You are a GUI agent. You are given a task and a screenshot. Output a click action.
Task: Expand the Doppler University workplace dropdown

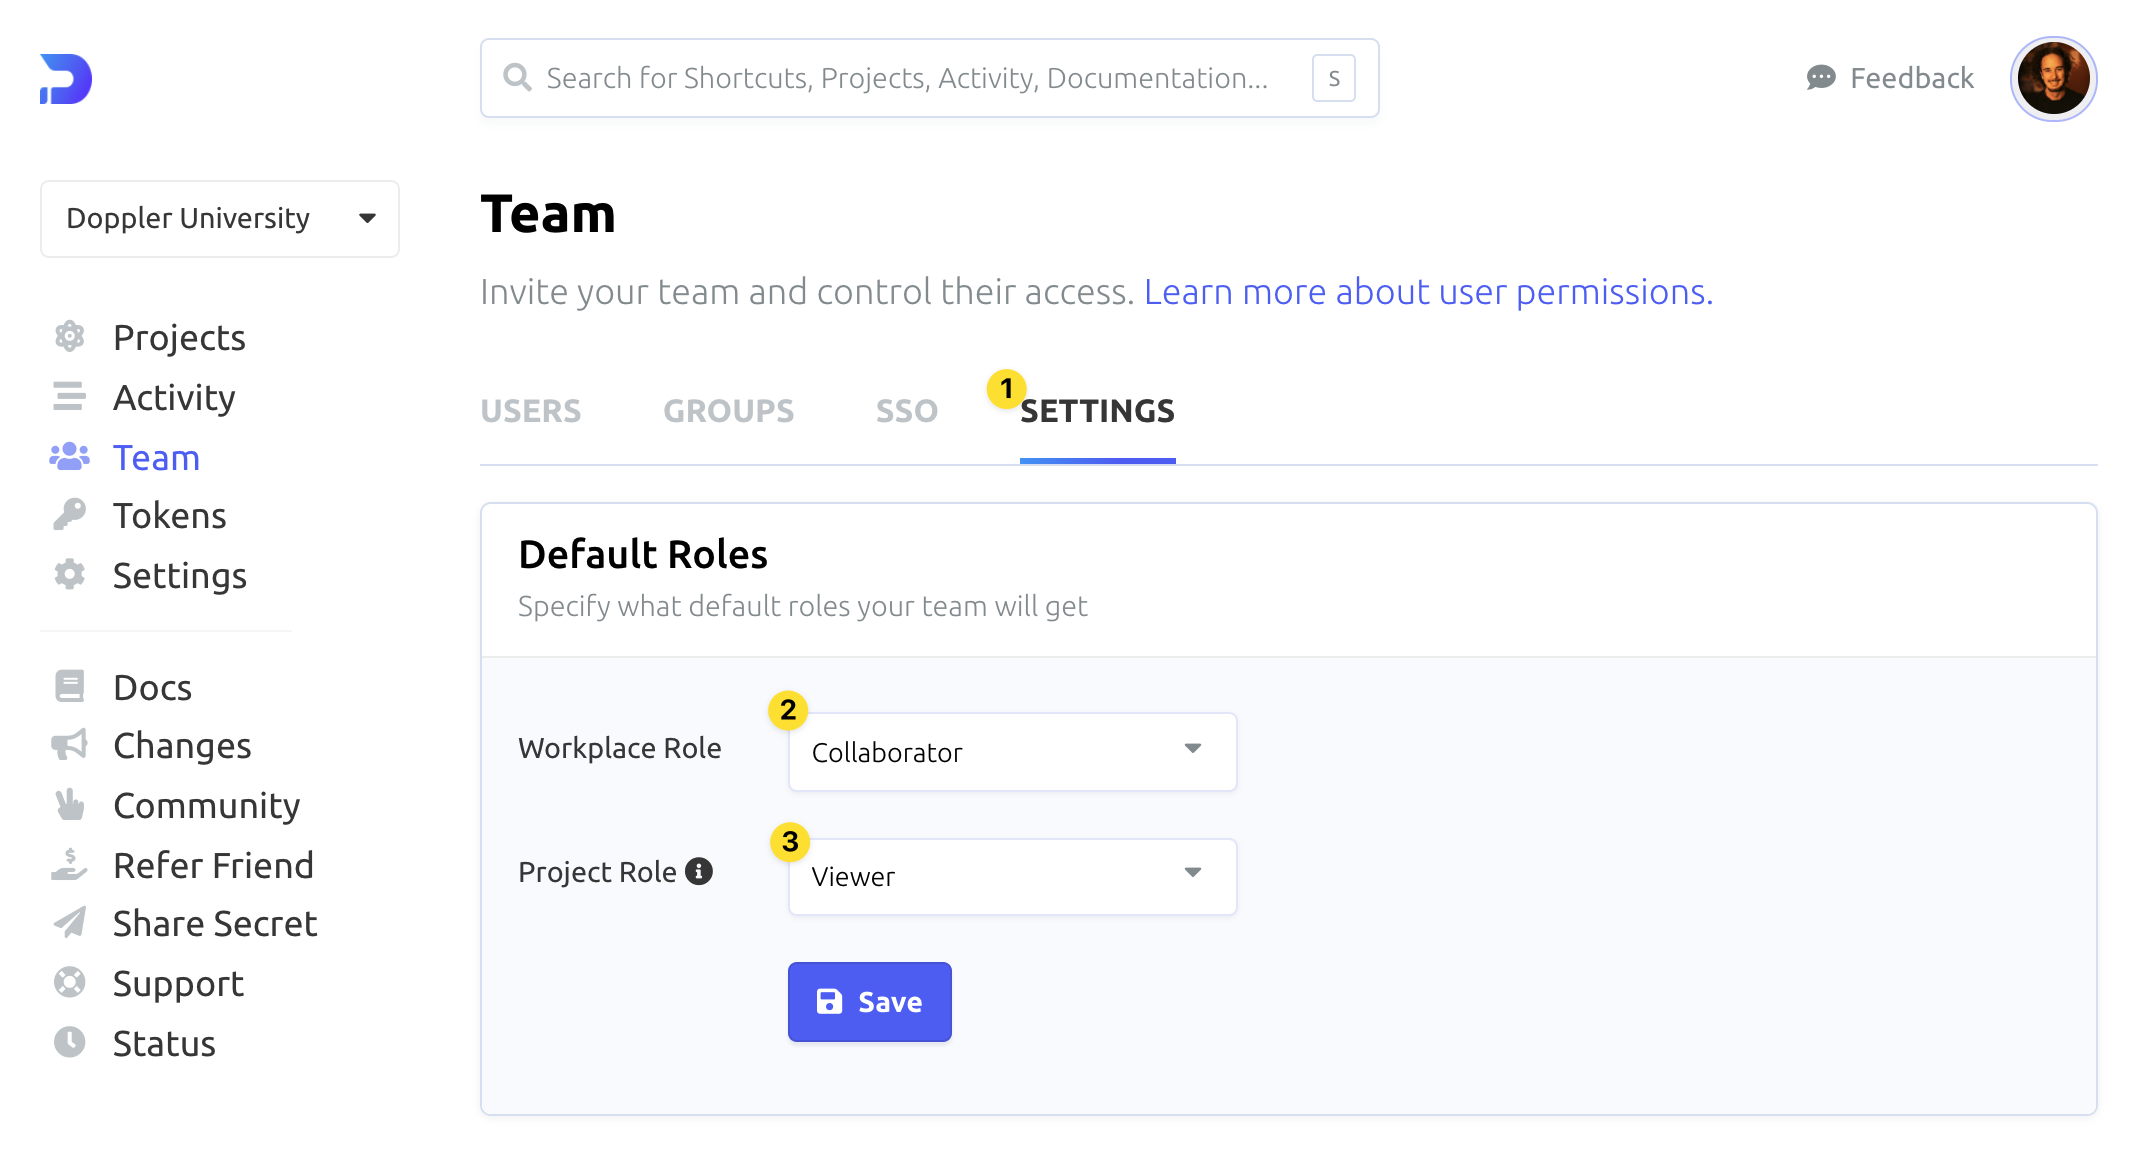tap(220, 218)
